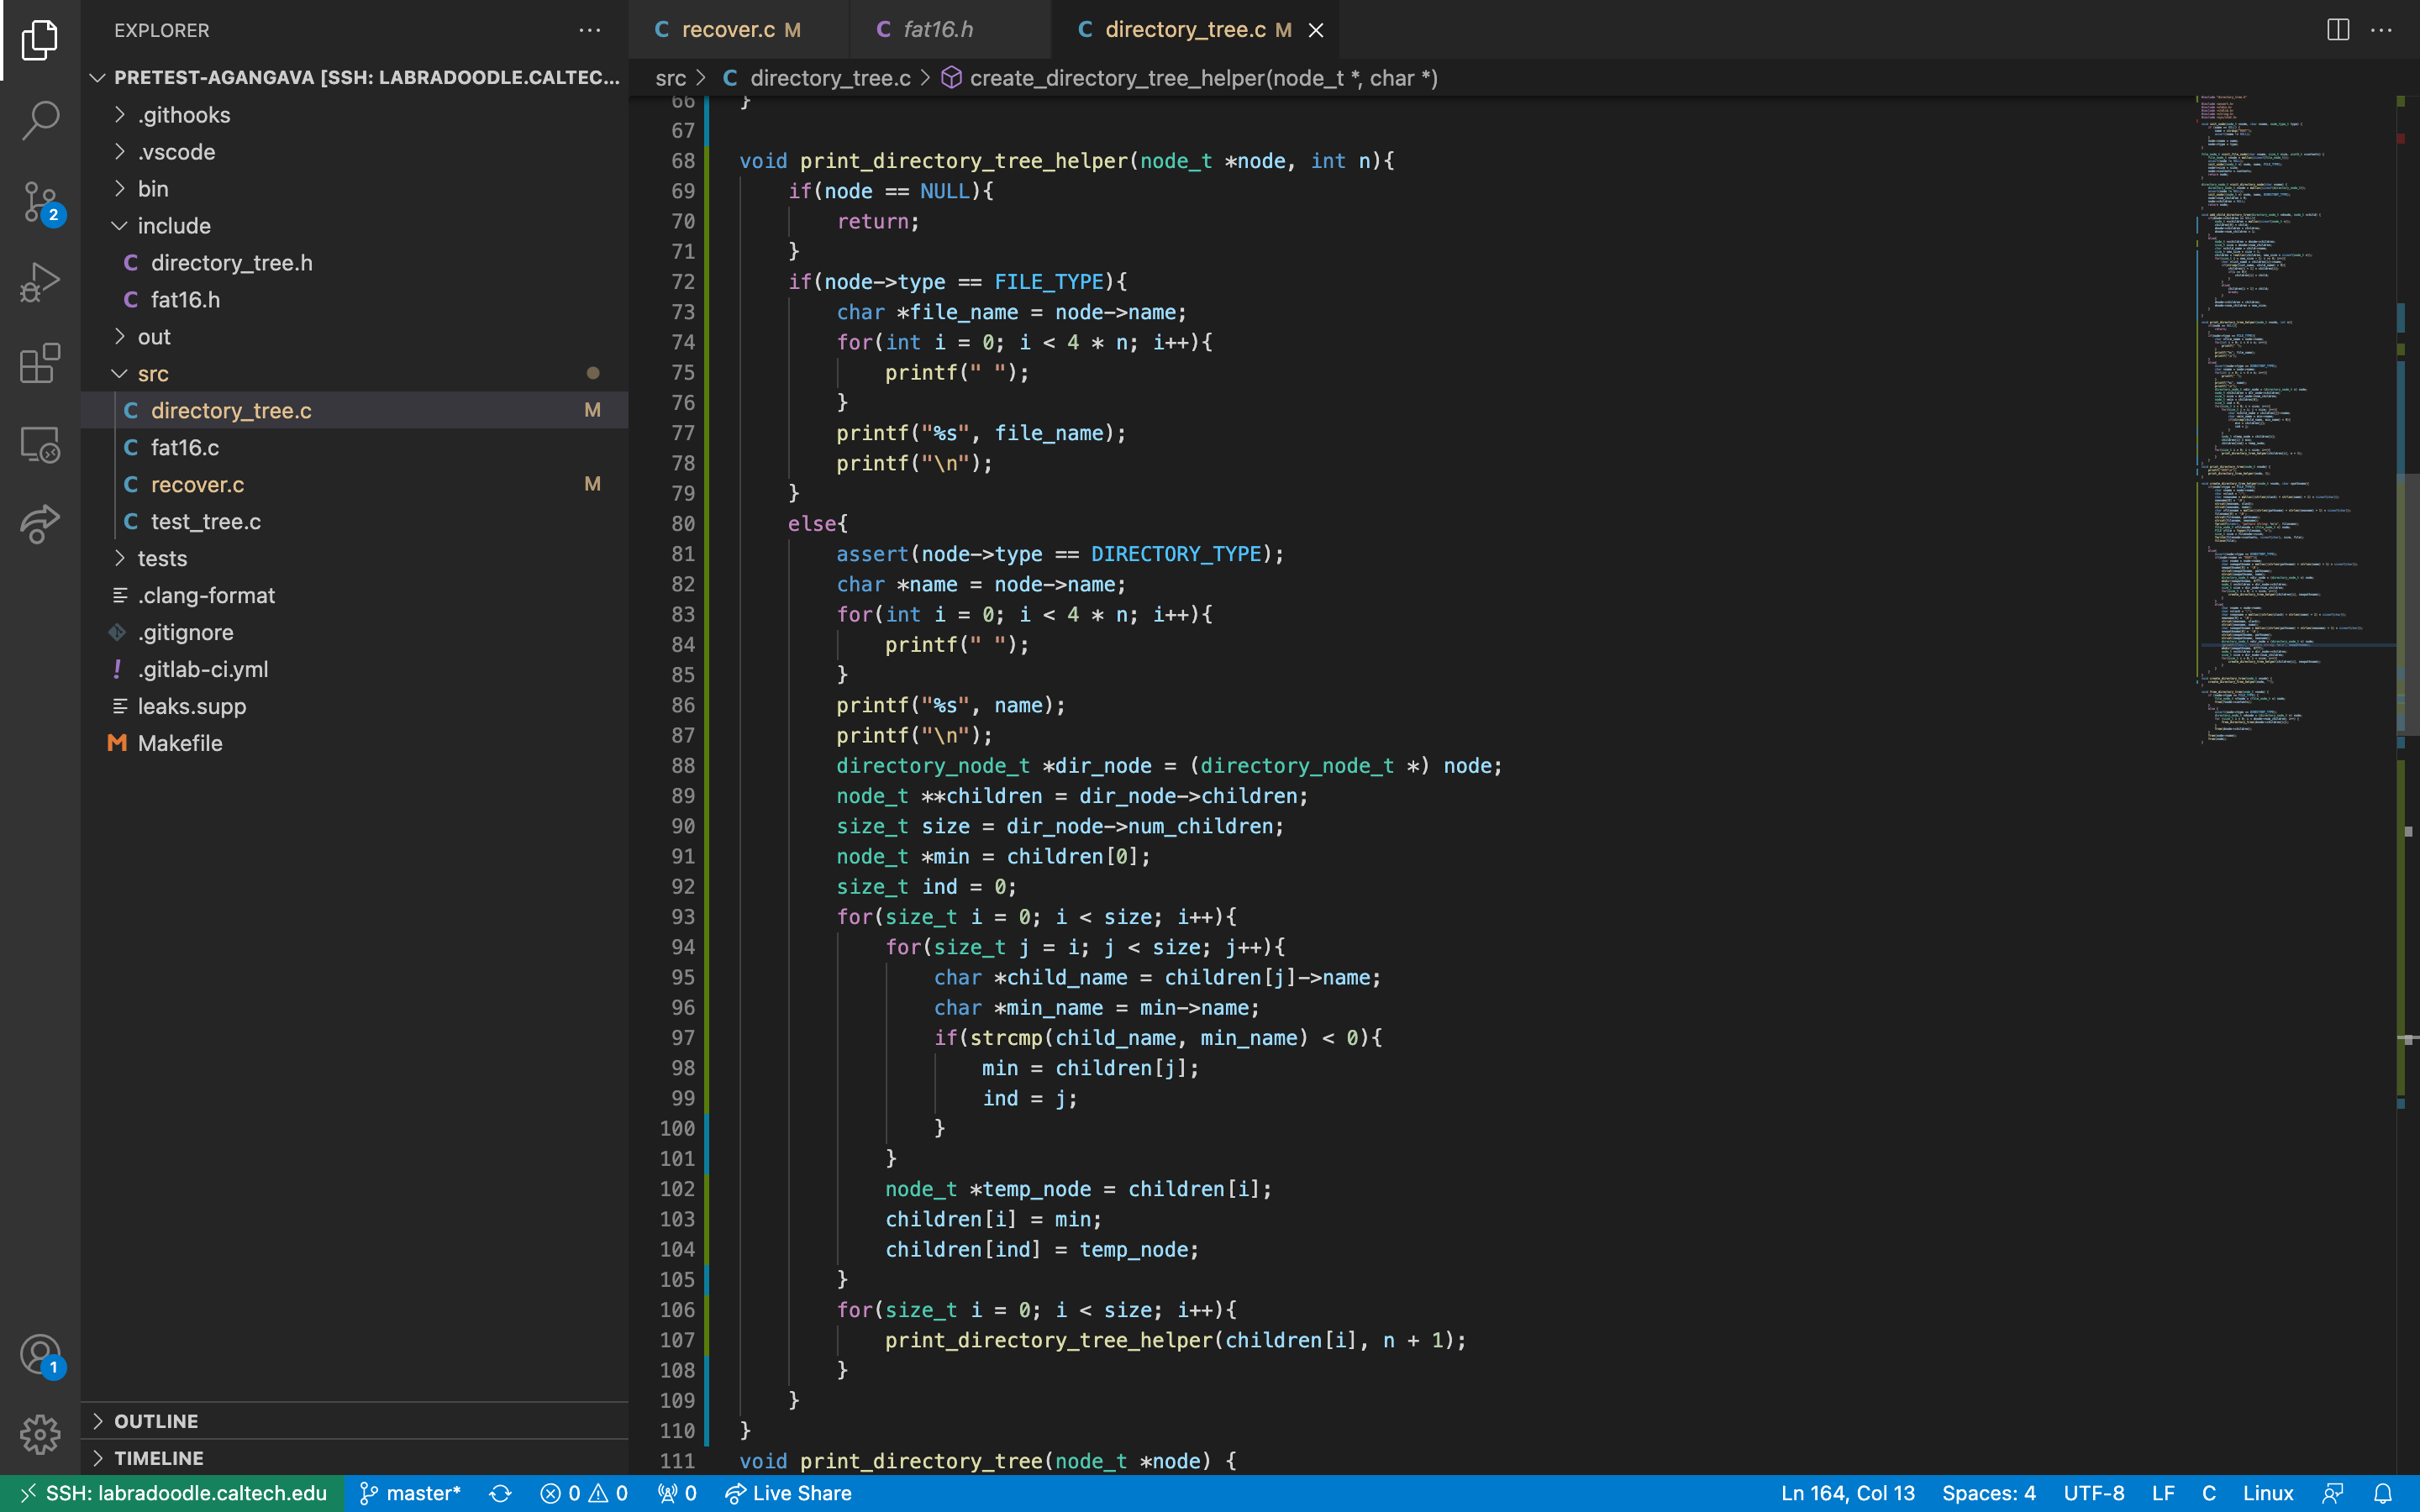Expand the .githooks folder
The width and height of the screenshot is (2420, 1512).
click(184, 115)
